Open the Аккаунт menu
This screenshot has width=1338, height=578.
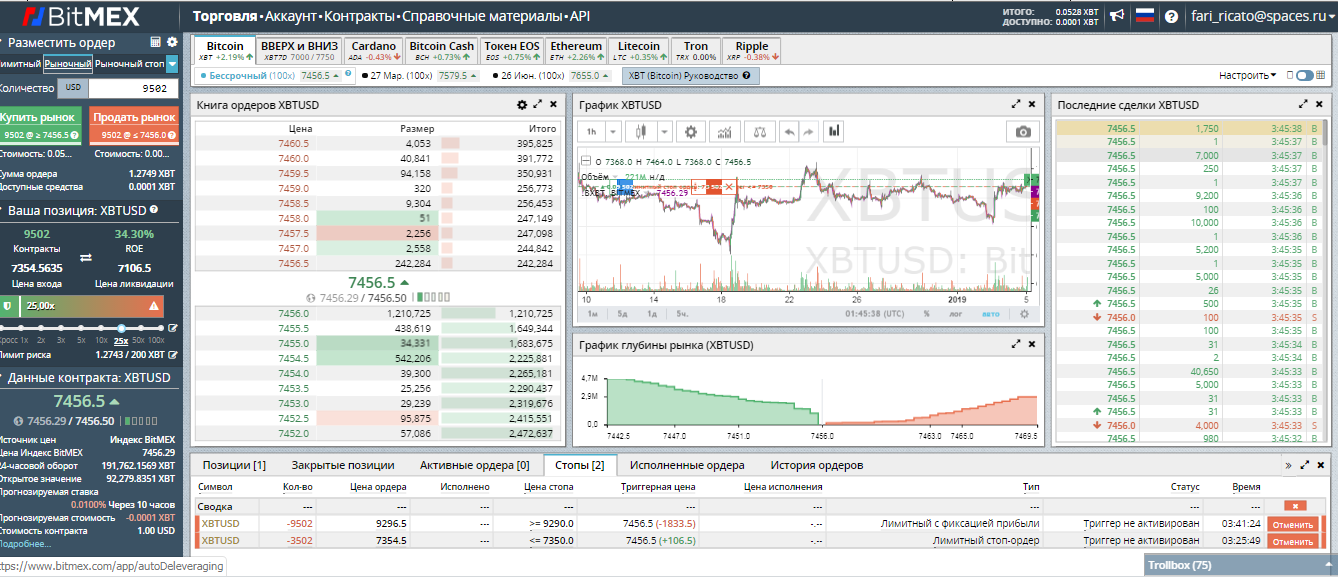click(290, 16)
